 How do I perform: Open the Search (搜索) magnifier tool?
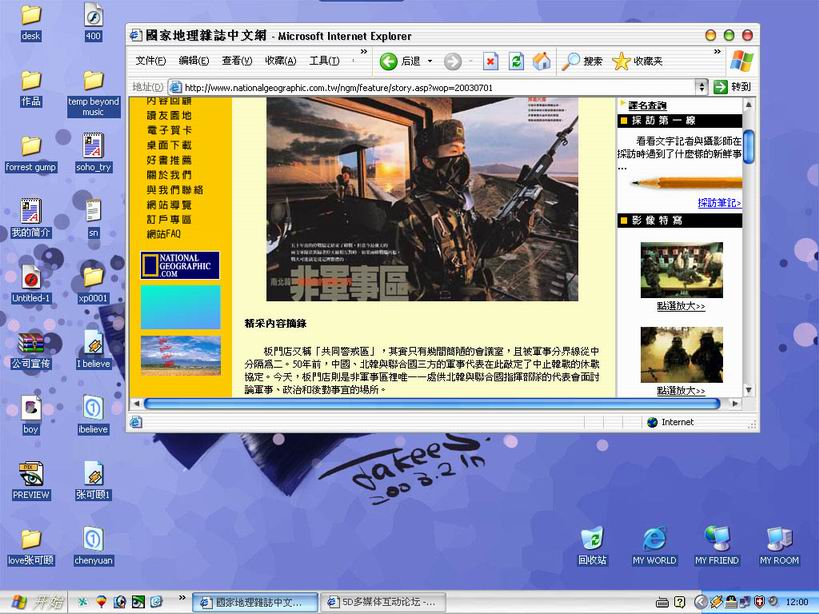coord(581,62)
